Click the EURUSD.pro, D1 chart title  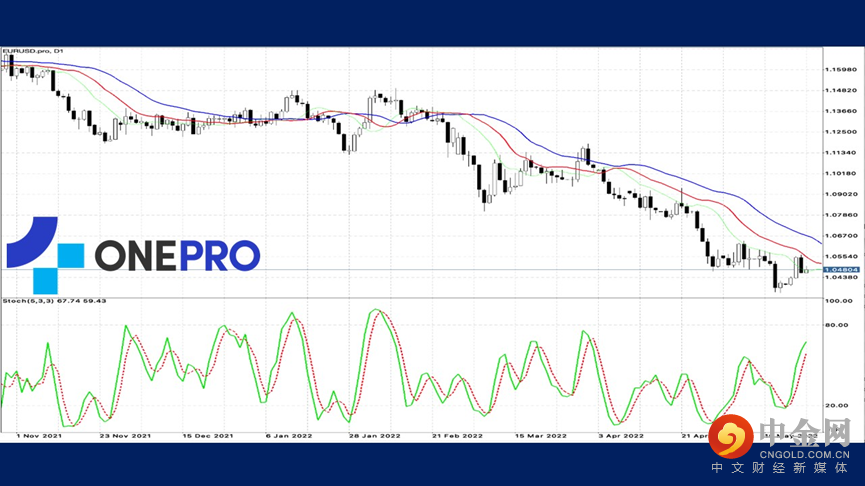33,51
